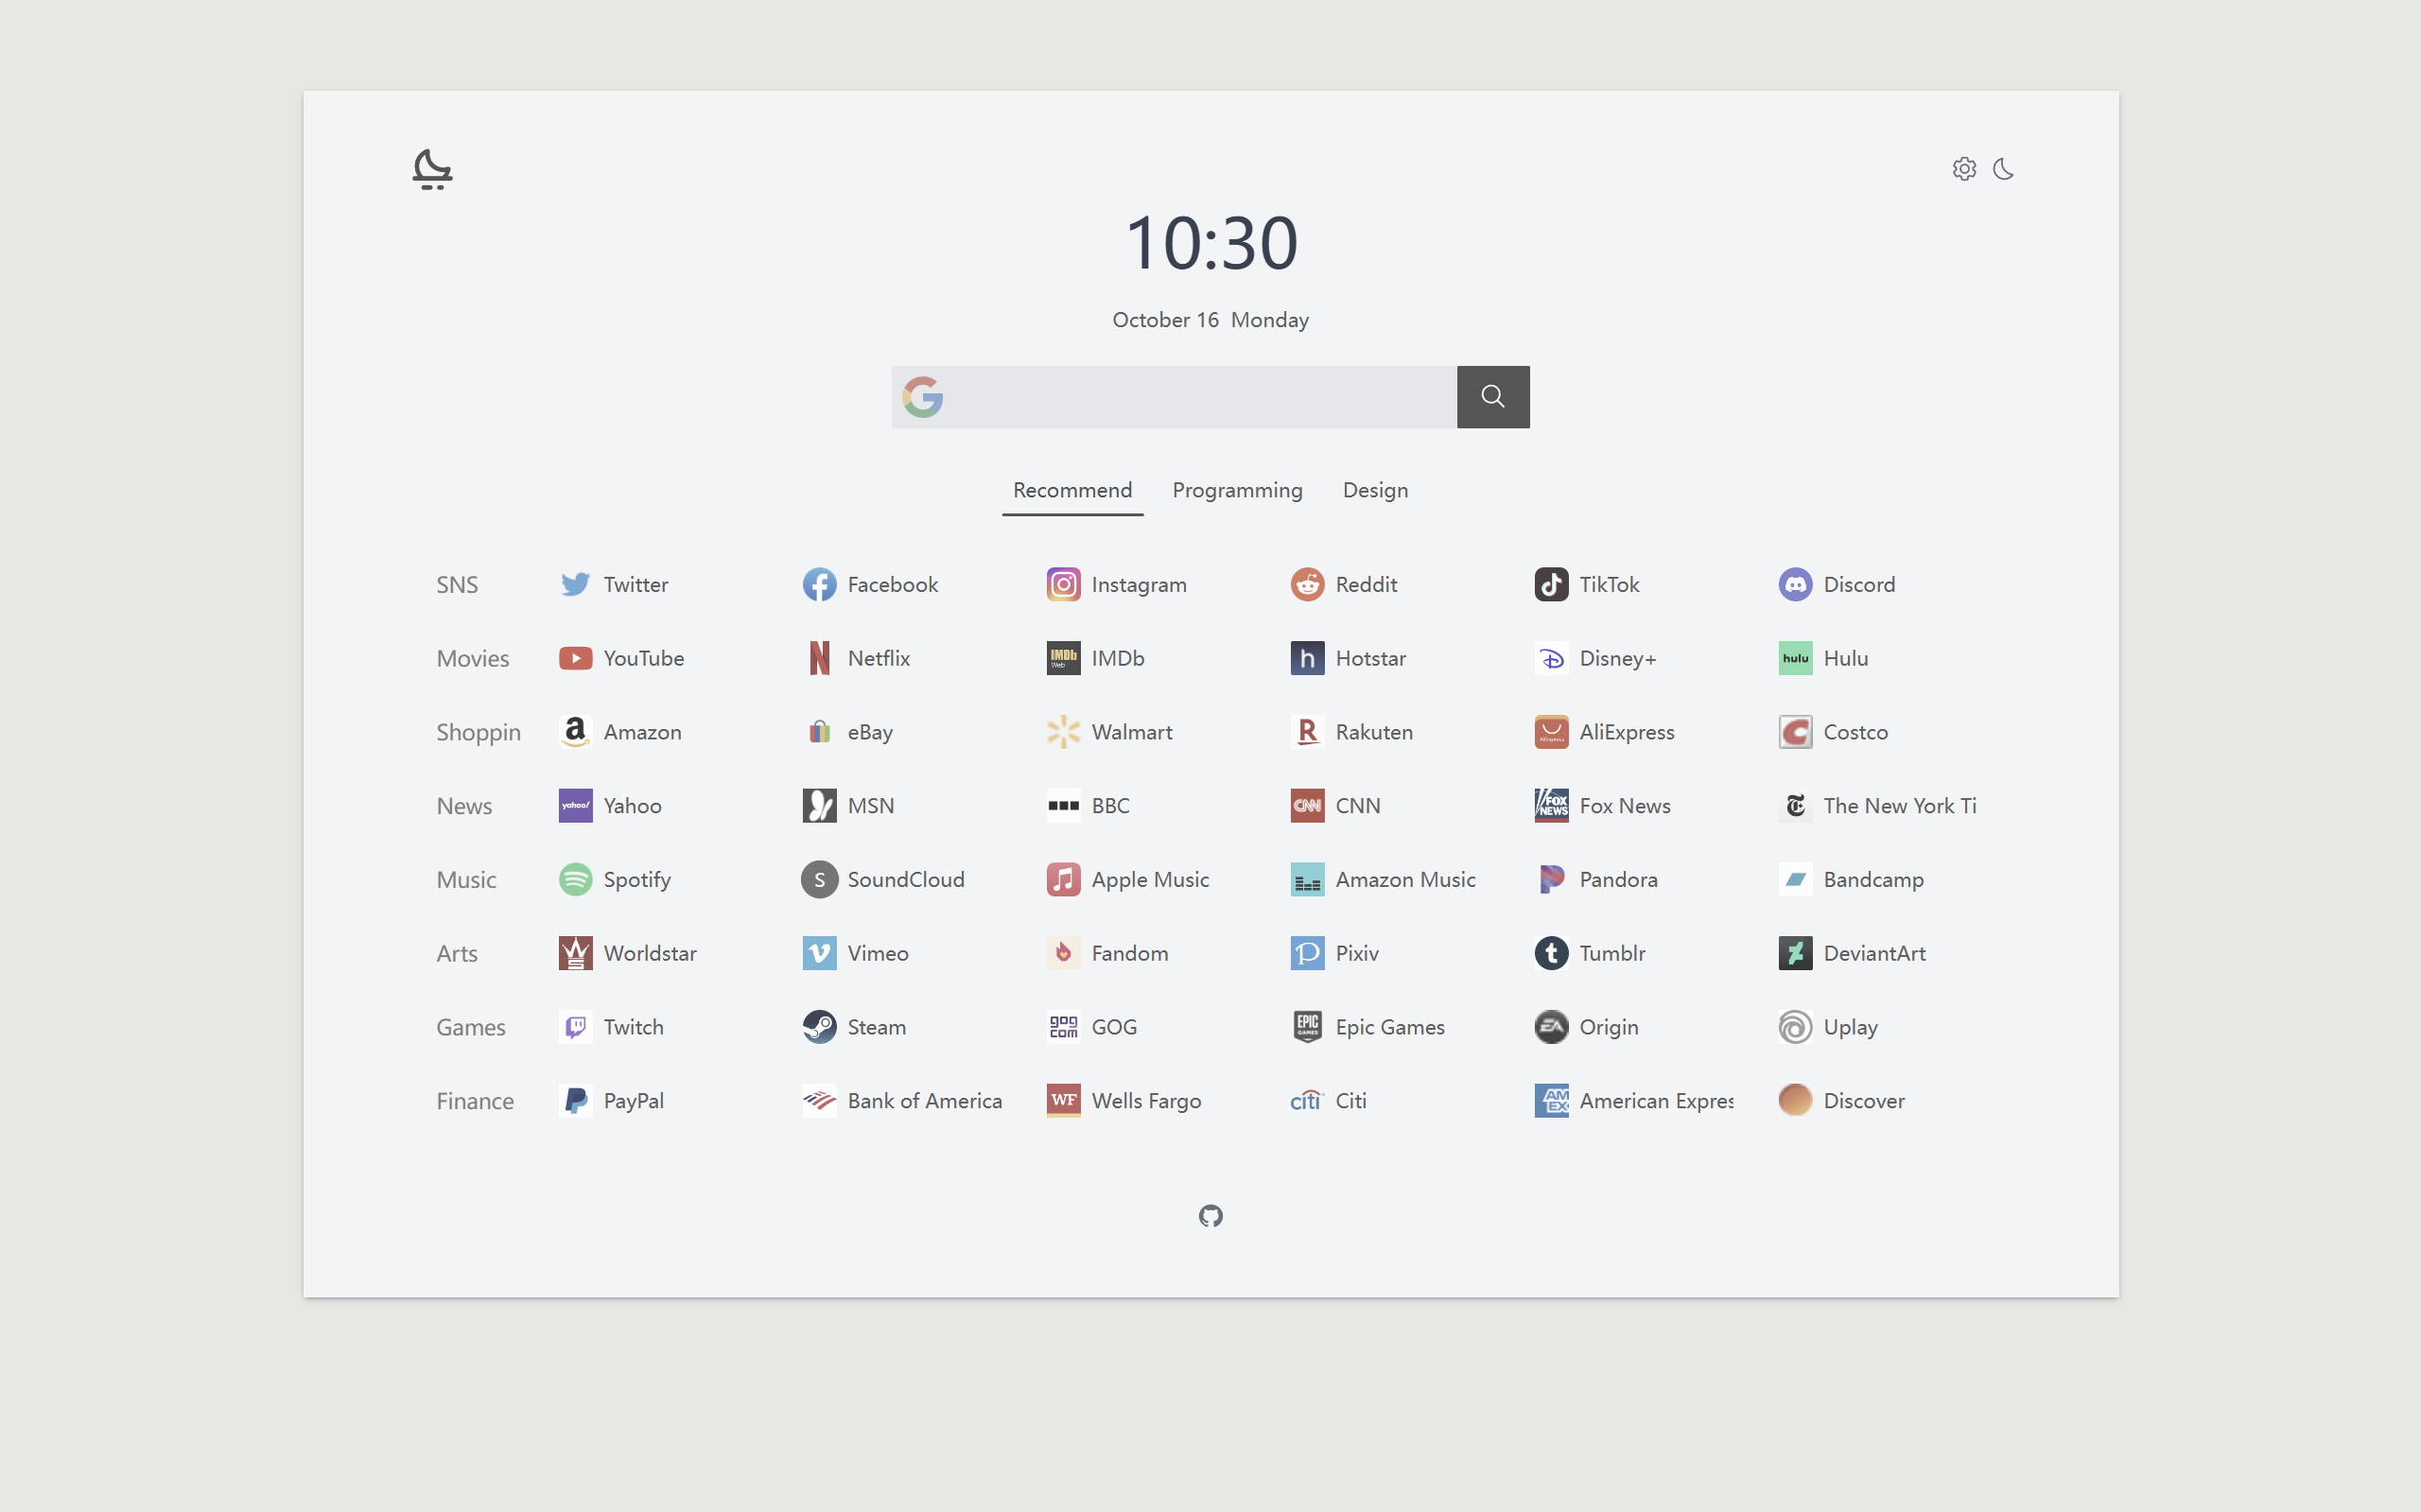Image resolution: width=2421 pixels, height=1512 pixels.
Task: Click the TikTok icon
Action: (x=1551, y=584)
